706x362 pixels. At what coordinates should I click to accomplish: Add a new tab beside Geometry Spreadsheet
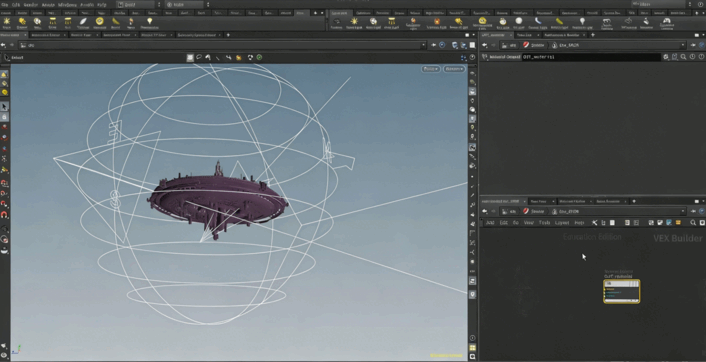[228, 35]
